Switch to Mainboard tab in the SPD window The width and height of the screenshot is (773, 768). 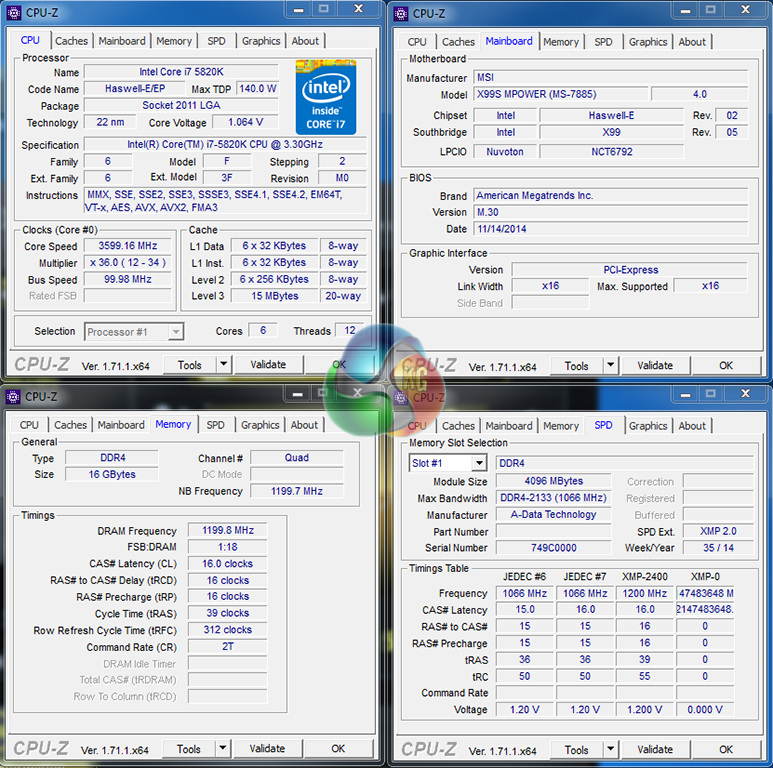point(509,426)
